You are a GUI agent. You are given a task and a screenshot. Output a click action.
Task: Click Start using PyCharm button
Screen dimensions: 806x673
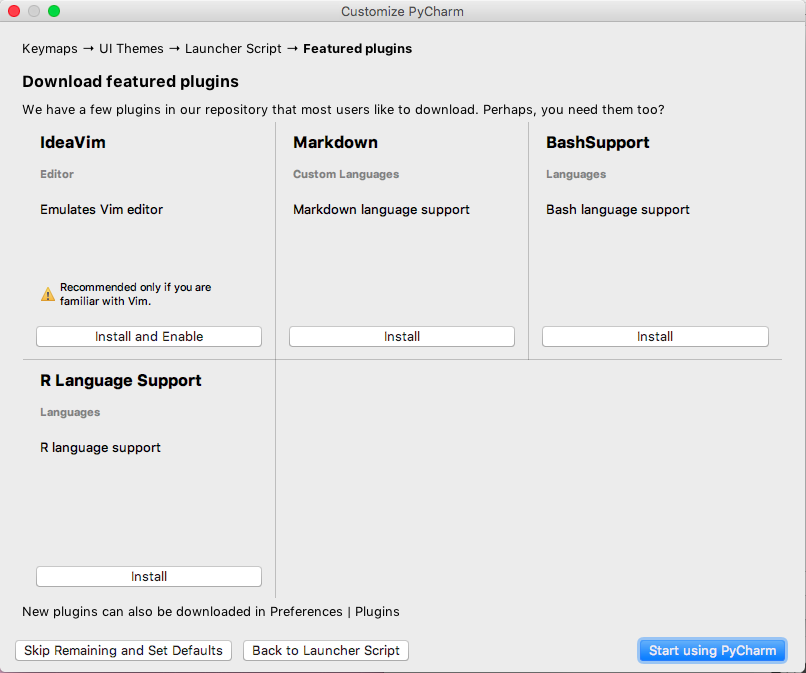click(712, 650)
